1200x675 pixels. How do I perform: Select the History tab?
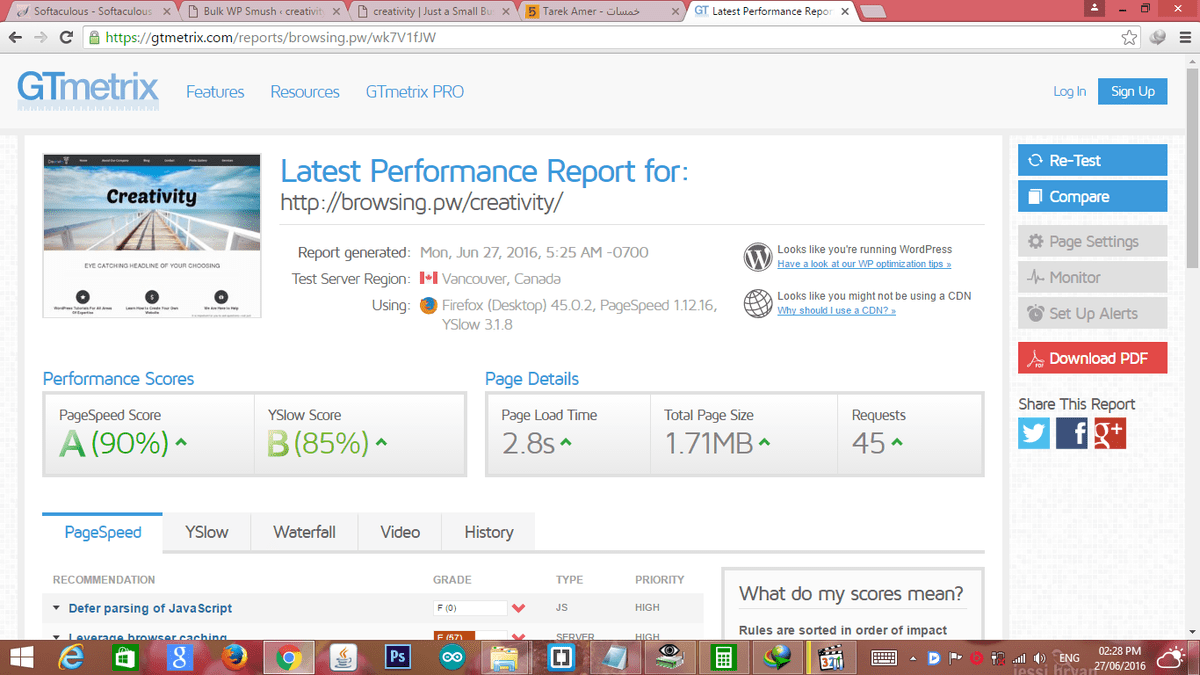(x=489, y=532)
